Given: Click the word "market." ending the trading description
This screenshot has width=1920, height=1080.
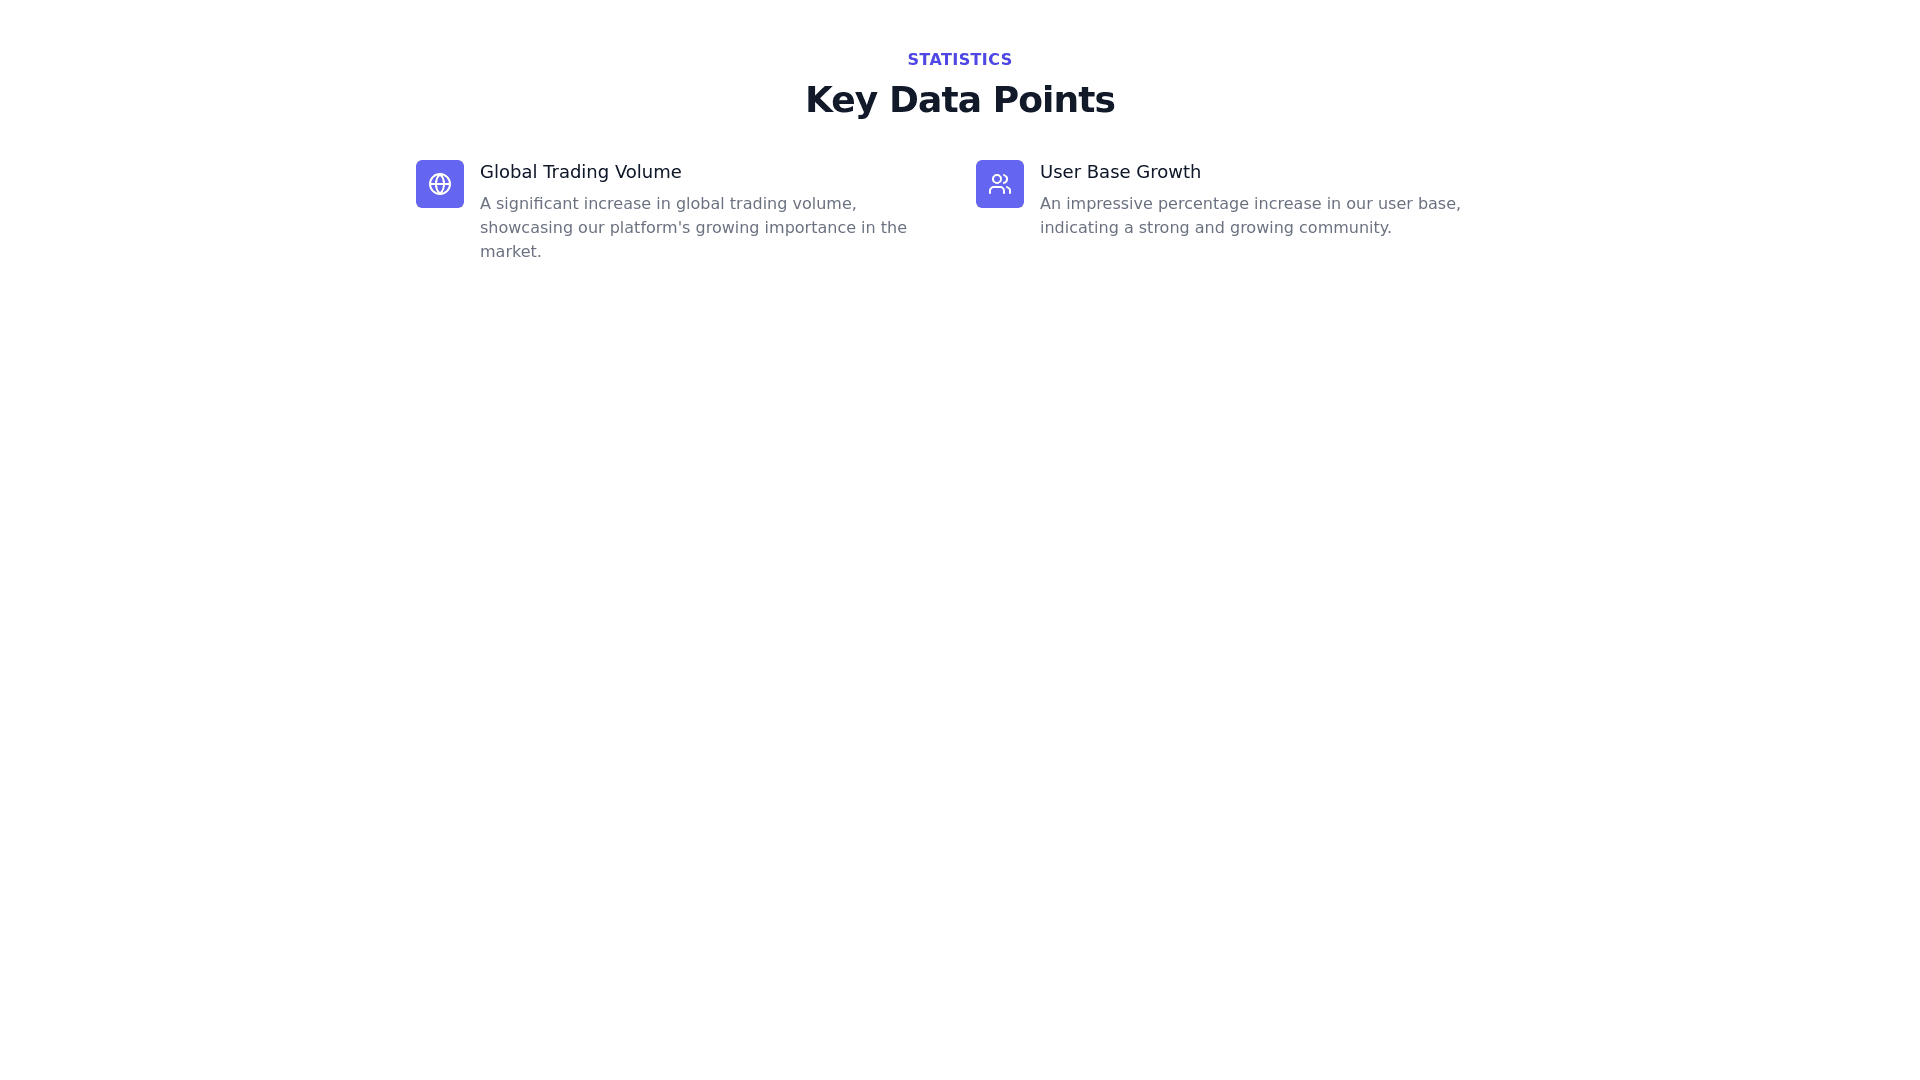Looking at the screenshot, I should pos(510,252).
